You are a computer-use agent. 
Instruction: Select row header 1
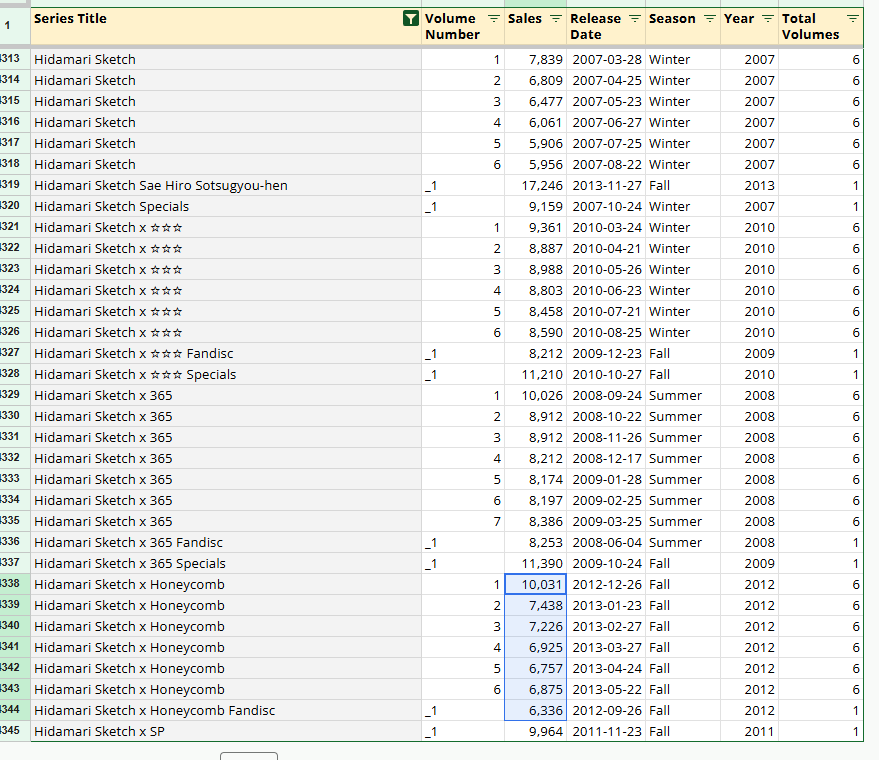[15, 26]
